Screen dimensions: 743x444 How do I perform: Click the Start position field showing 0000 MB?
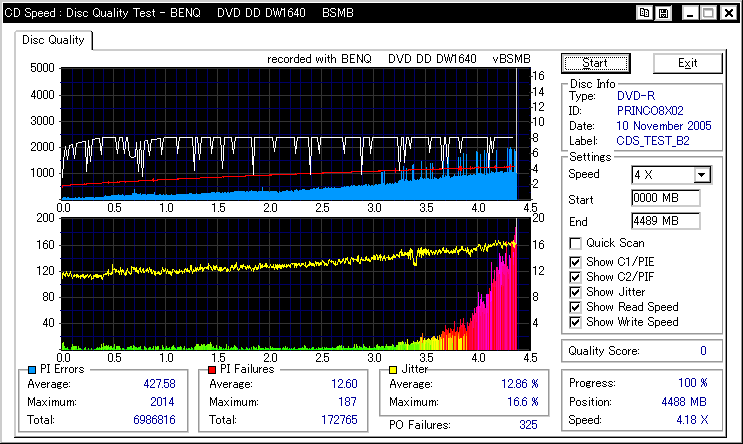[x=665, y=198]
